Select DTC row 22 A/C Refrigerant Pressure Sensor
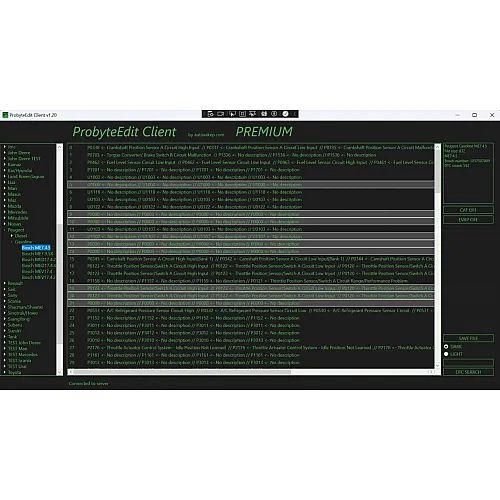 pos(251,310)
